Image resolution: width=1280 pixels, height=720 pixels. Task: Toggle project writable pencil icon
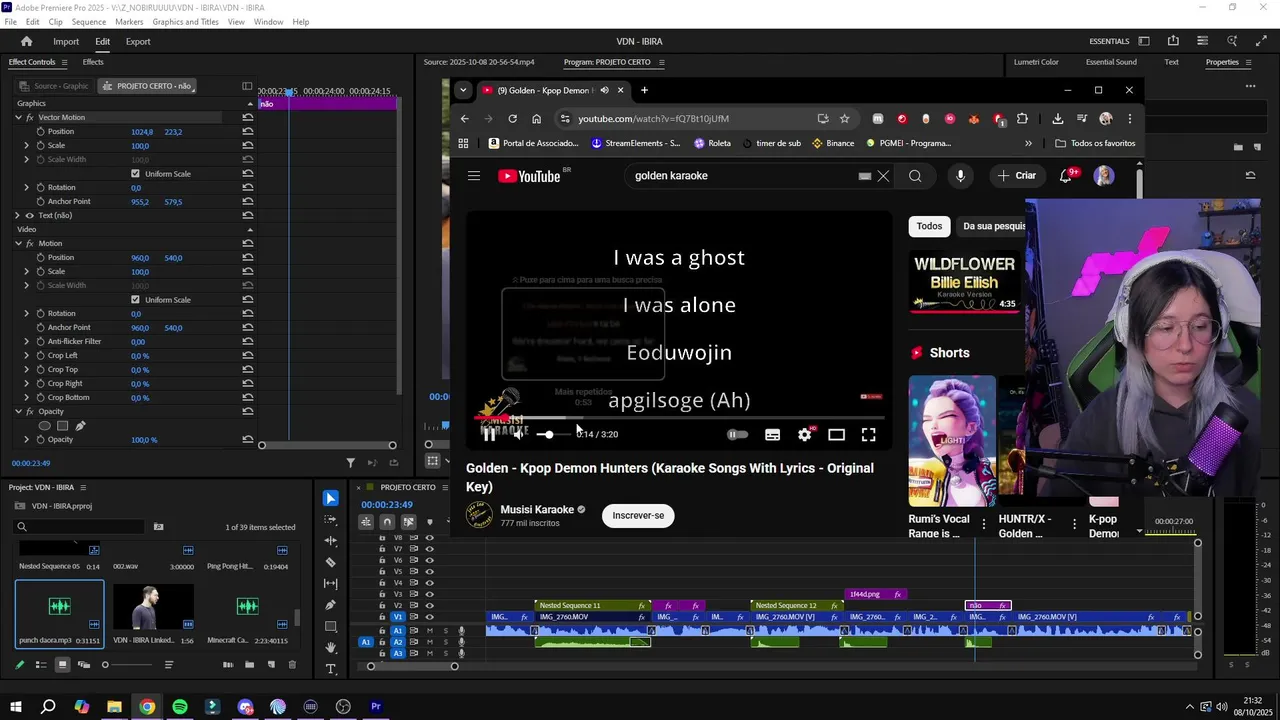point(19,665)
